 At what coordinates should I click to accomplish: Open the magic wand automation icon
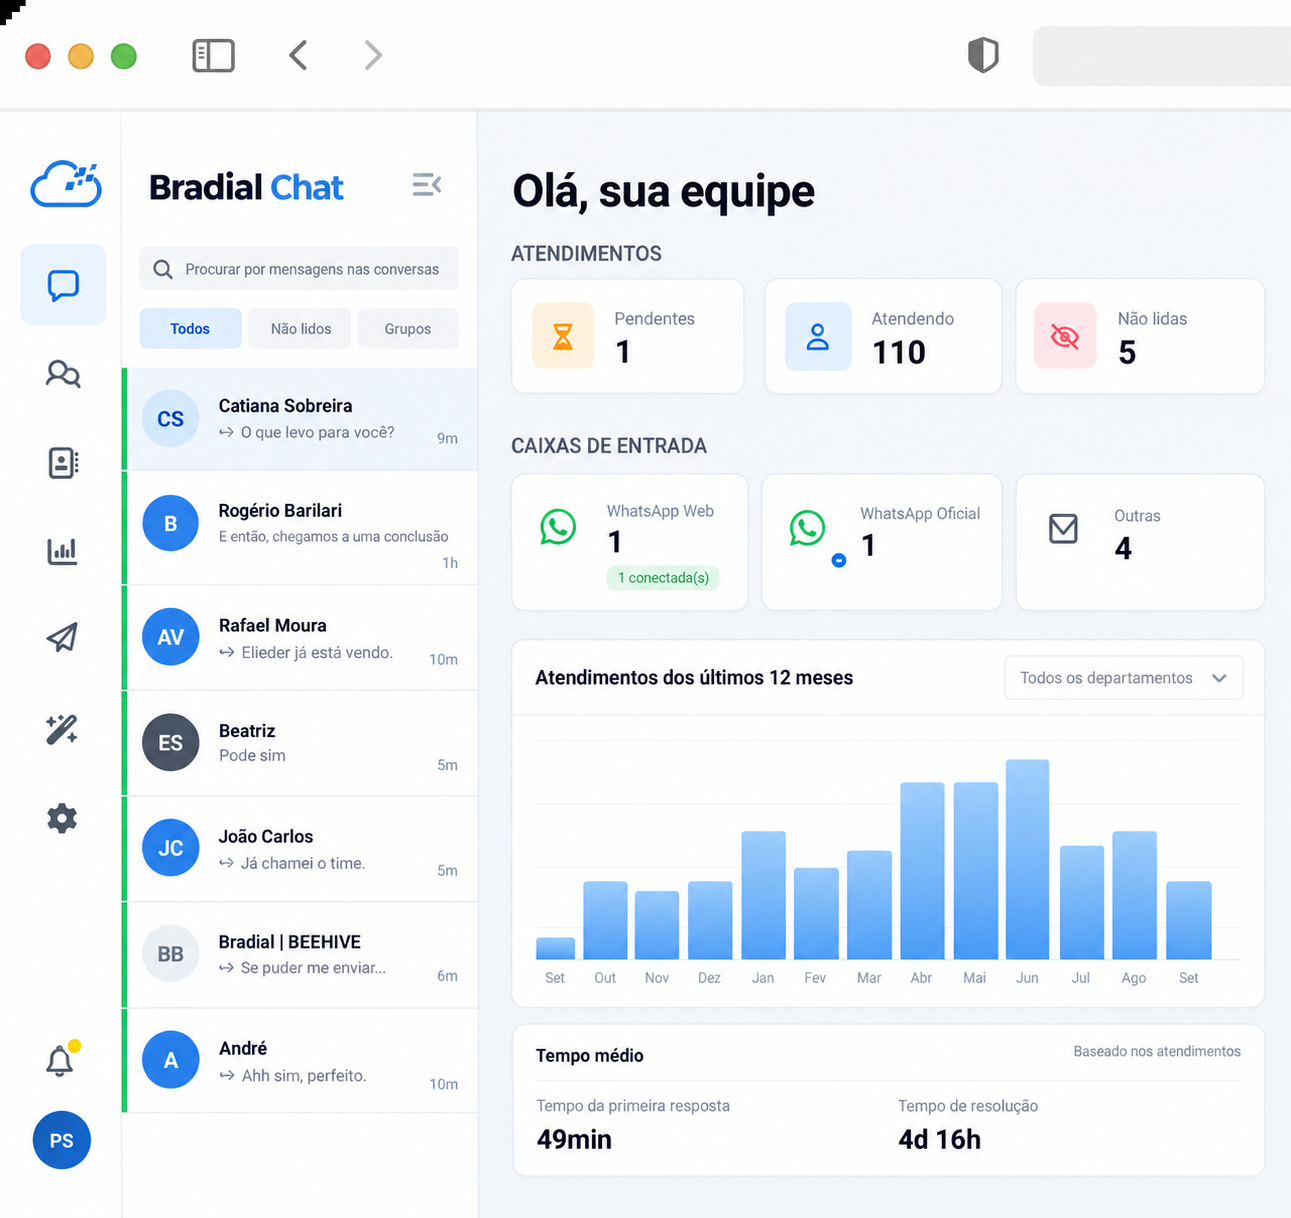click(x=62, y=729)
